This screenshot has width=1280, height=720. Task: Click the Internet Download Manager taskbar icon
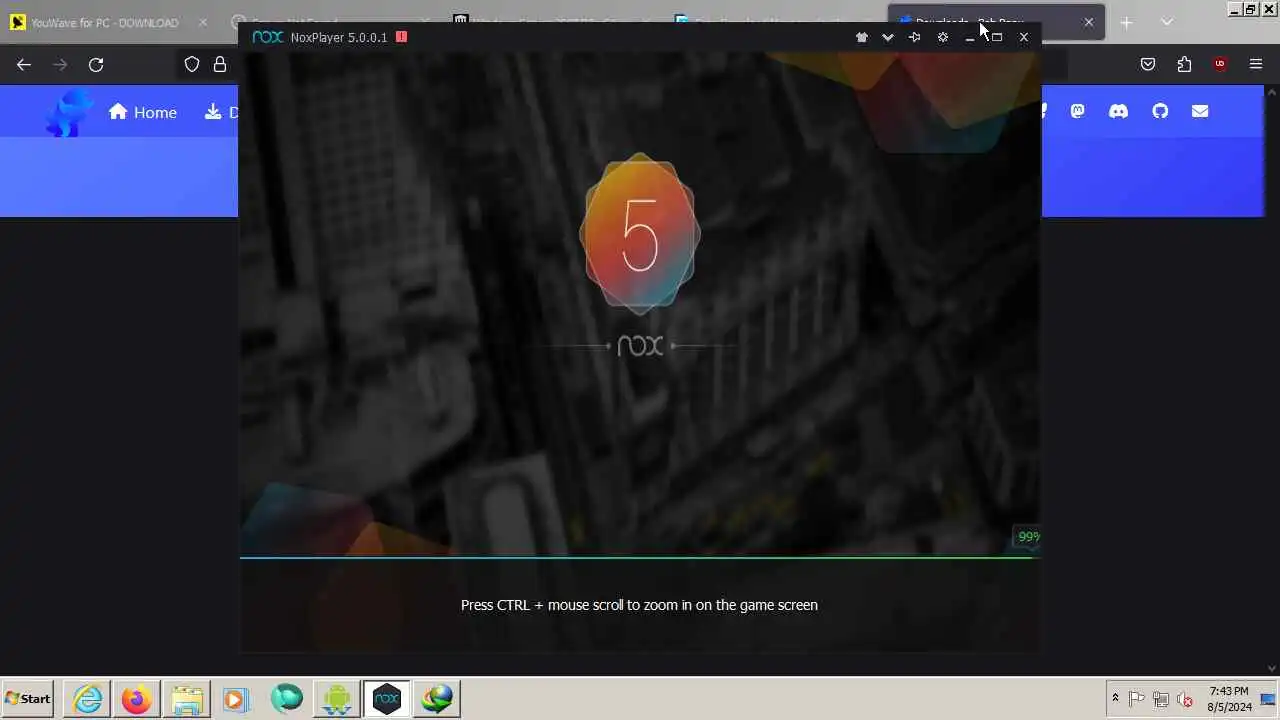click(x=437, y=699)
